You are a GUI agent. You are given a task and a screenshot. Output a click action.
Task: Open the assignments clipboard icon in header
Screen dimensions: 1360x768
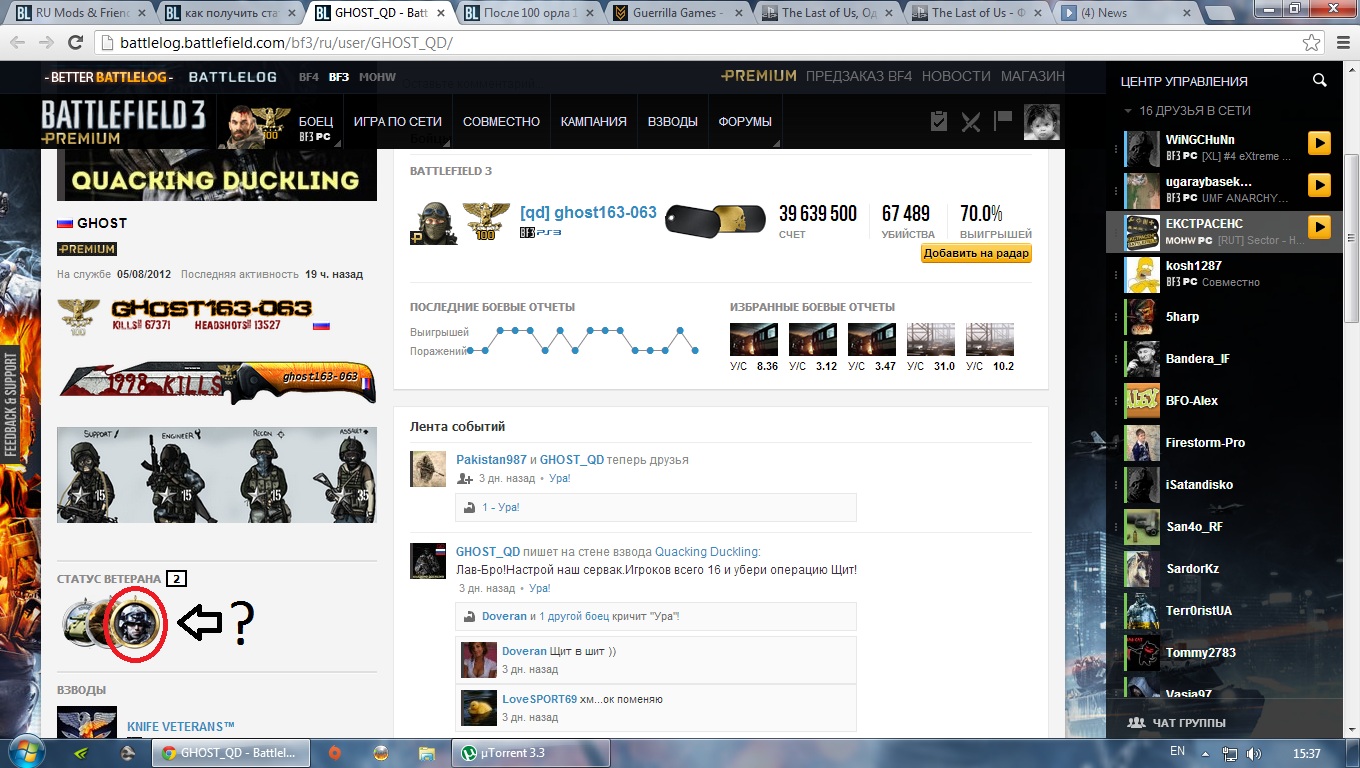[938, 121]
